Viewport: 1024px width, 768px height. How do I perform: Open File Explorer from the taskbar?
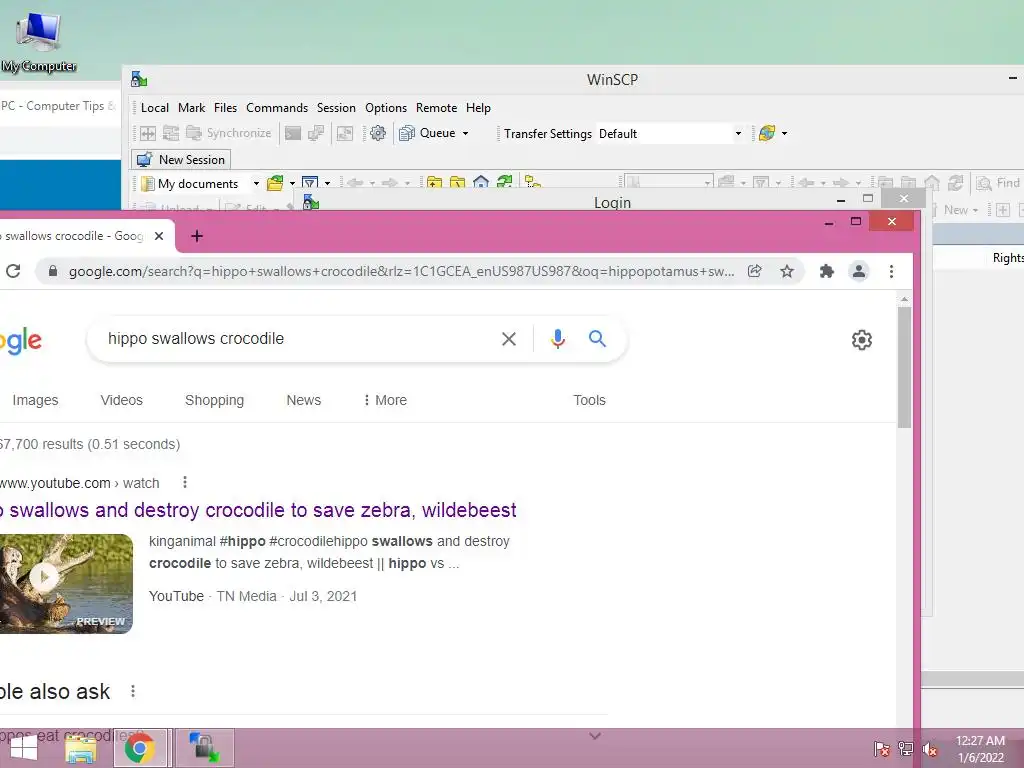tap(81, 748)
